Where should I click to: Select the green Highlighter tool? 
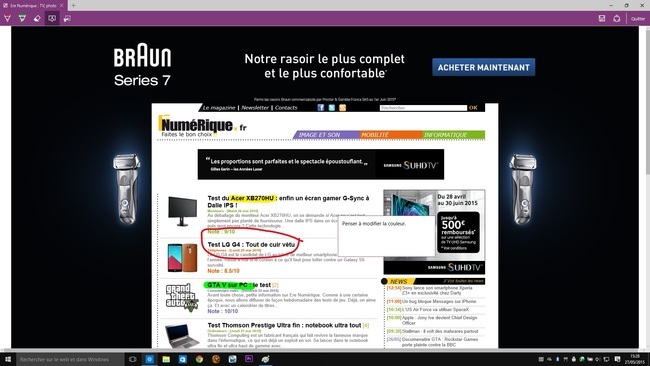[x=22, y=18]
